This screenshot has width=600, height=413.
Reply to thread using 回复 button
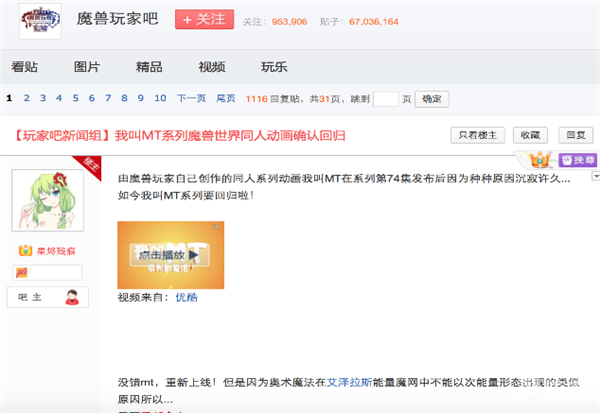point(576,135)
